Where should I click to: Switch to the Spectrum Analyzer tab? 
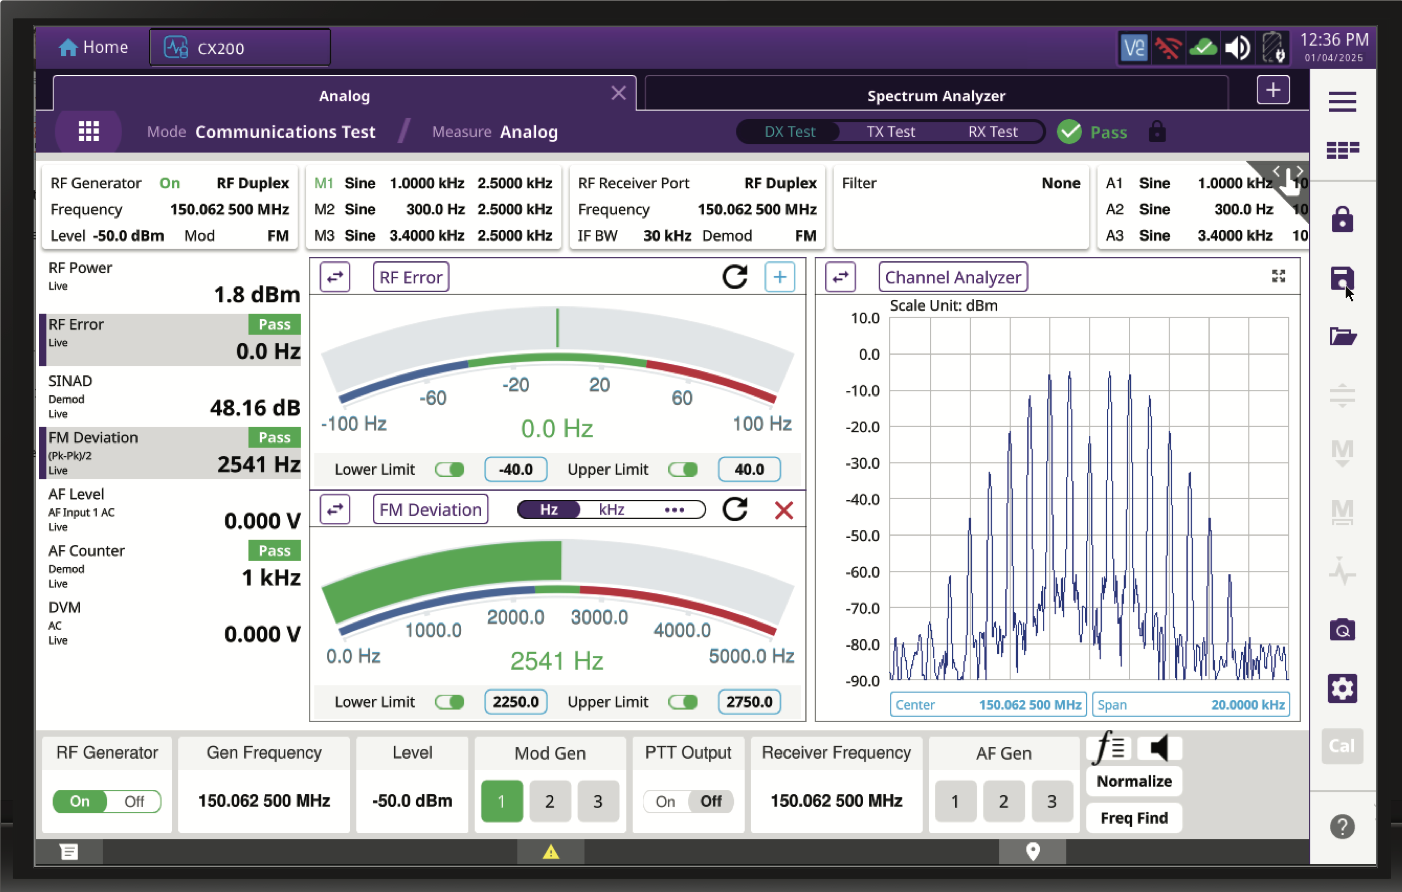935,96
